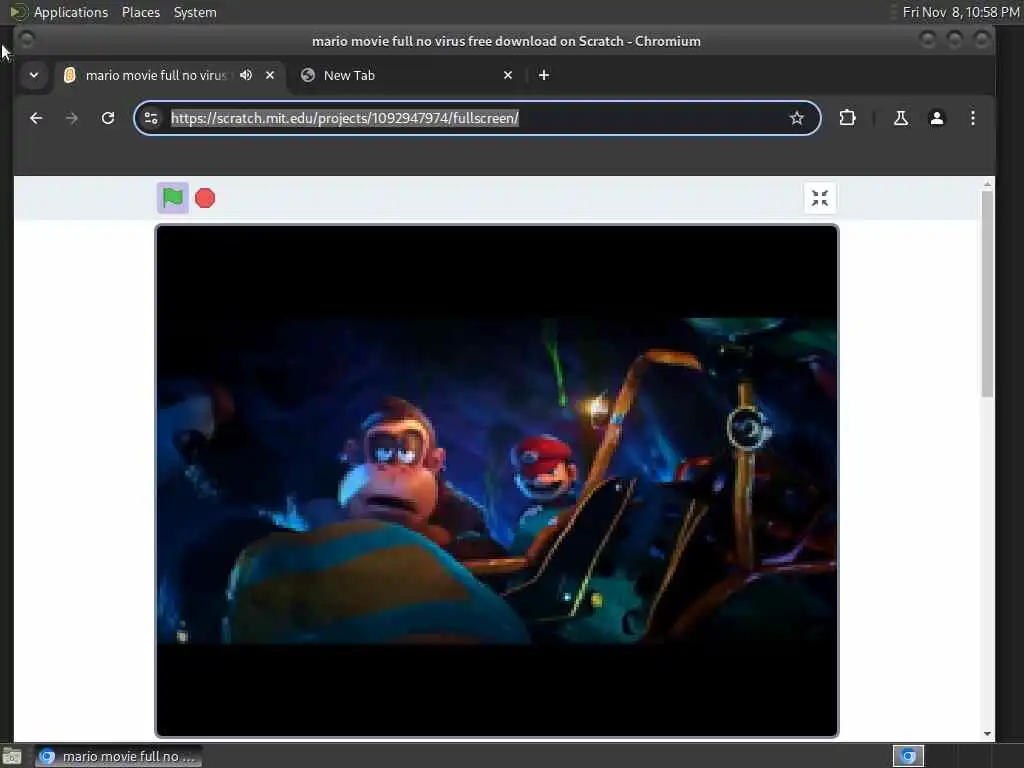Click the scrollbar down arrow

(x=987, y=733)
